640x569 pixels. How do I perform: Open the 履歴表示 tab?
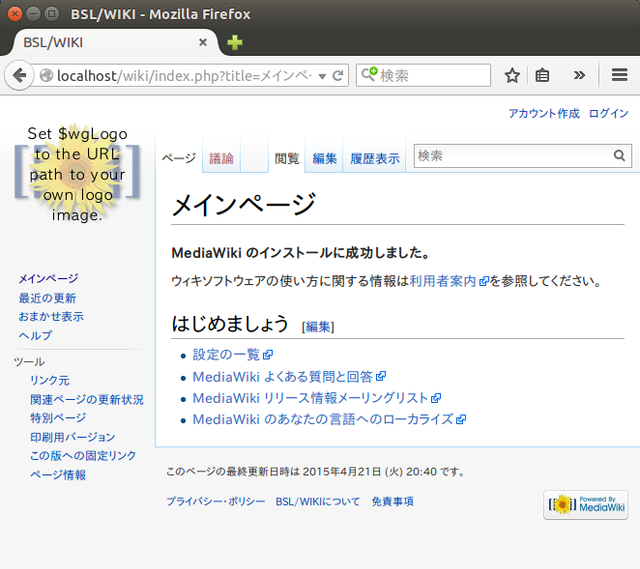pyautogui.click(x=375, y=158)
